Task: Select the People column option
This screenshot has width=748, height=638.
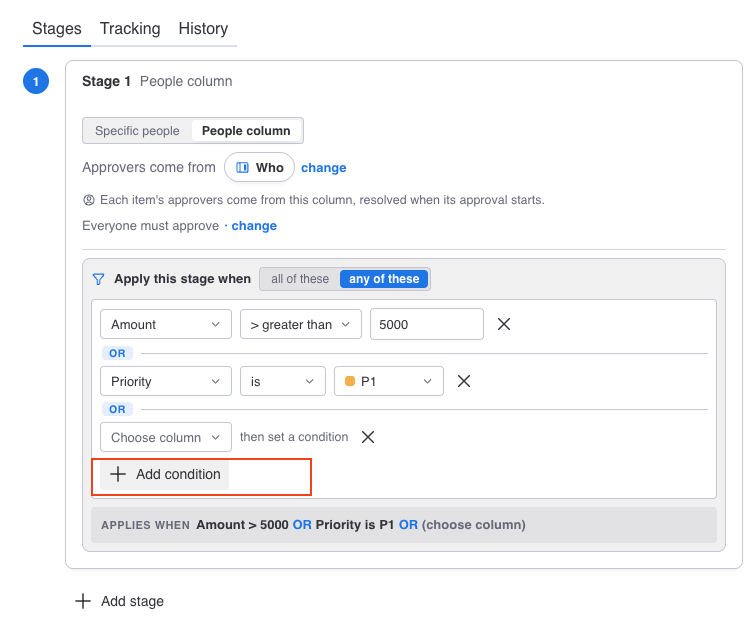Action: 246,131
